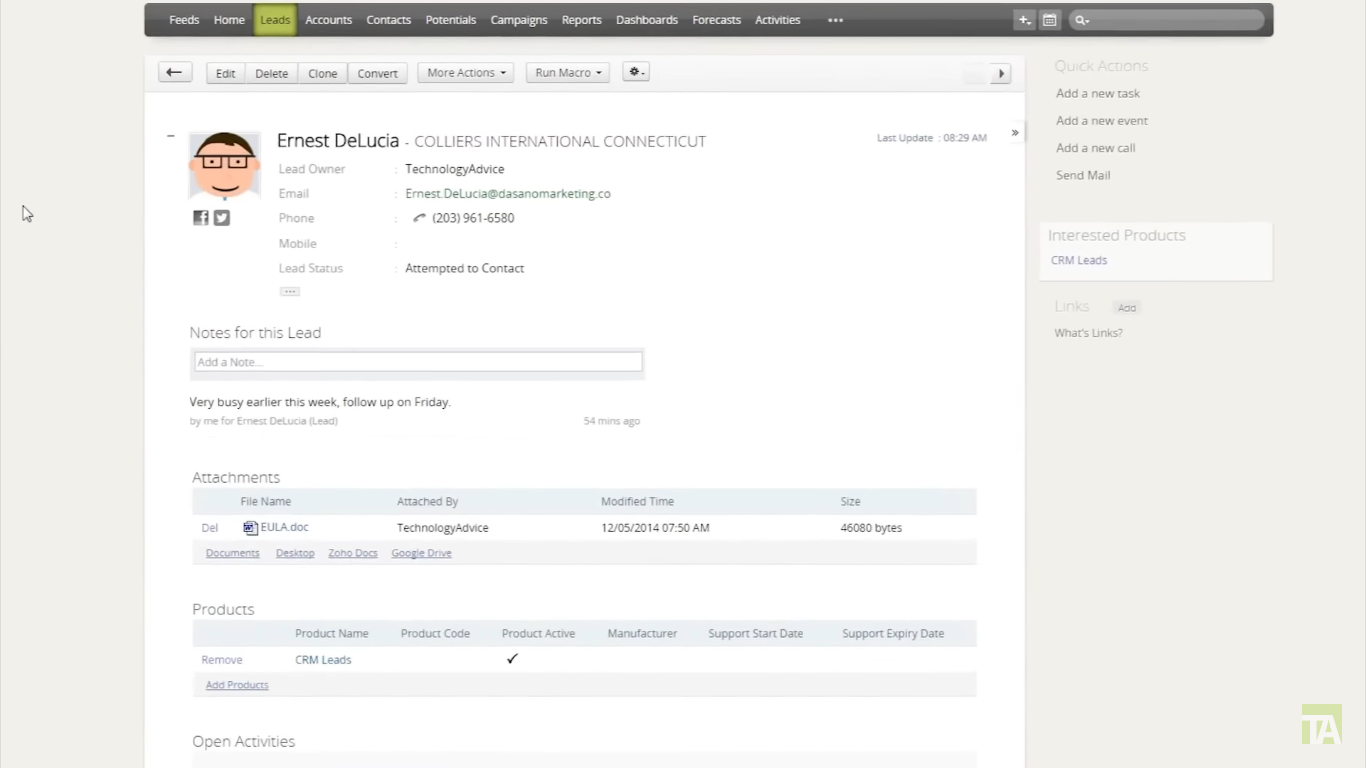Screen dimensions: 1366x768
Task: Click the quick-create plus icon
Action: point(1024,20)
